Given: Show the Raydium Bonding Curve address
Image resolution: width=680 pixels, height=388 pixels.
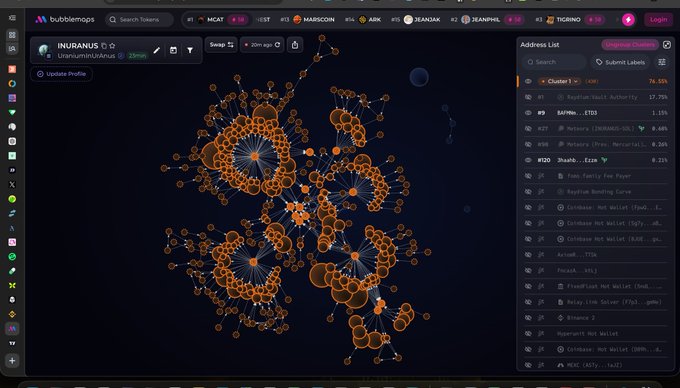Looking at the screenshot, I should [528, 192].
